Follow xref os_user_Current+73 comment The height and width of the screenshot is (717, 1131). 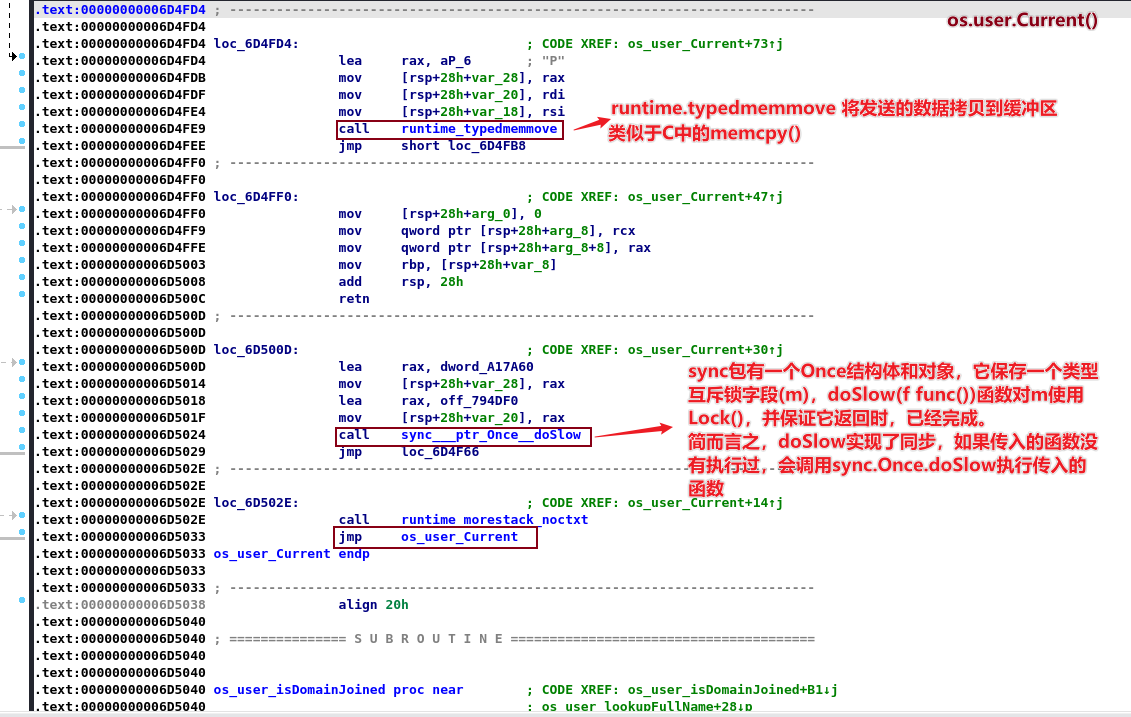coord(705,44)
